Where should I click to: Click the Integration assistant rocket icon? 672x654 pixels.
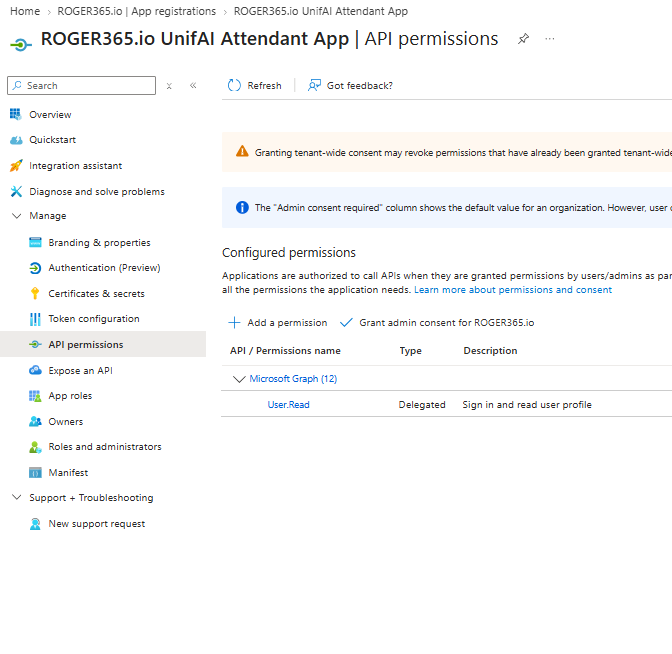[16, 165]
